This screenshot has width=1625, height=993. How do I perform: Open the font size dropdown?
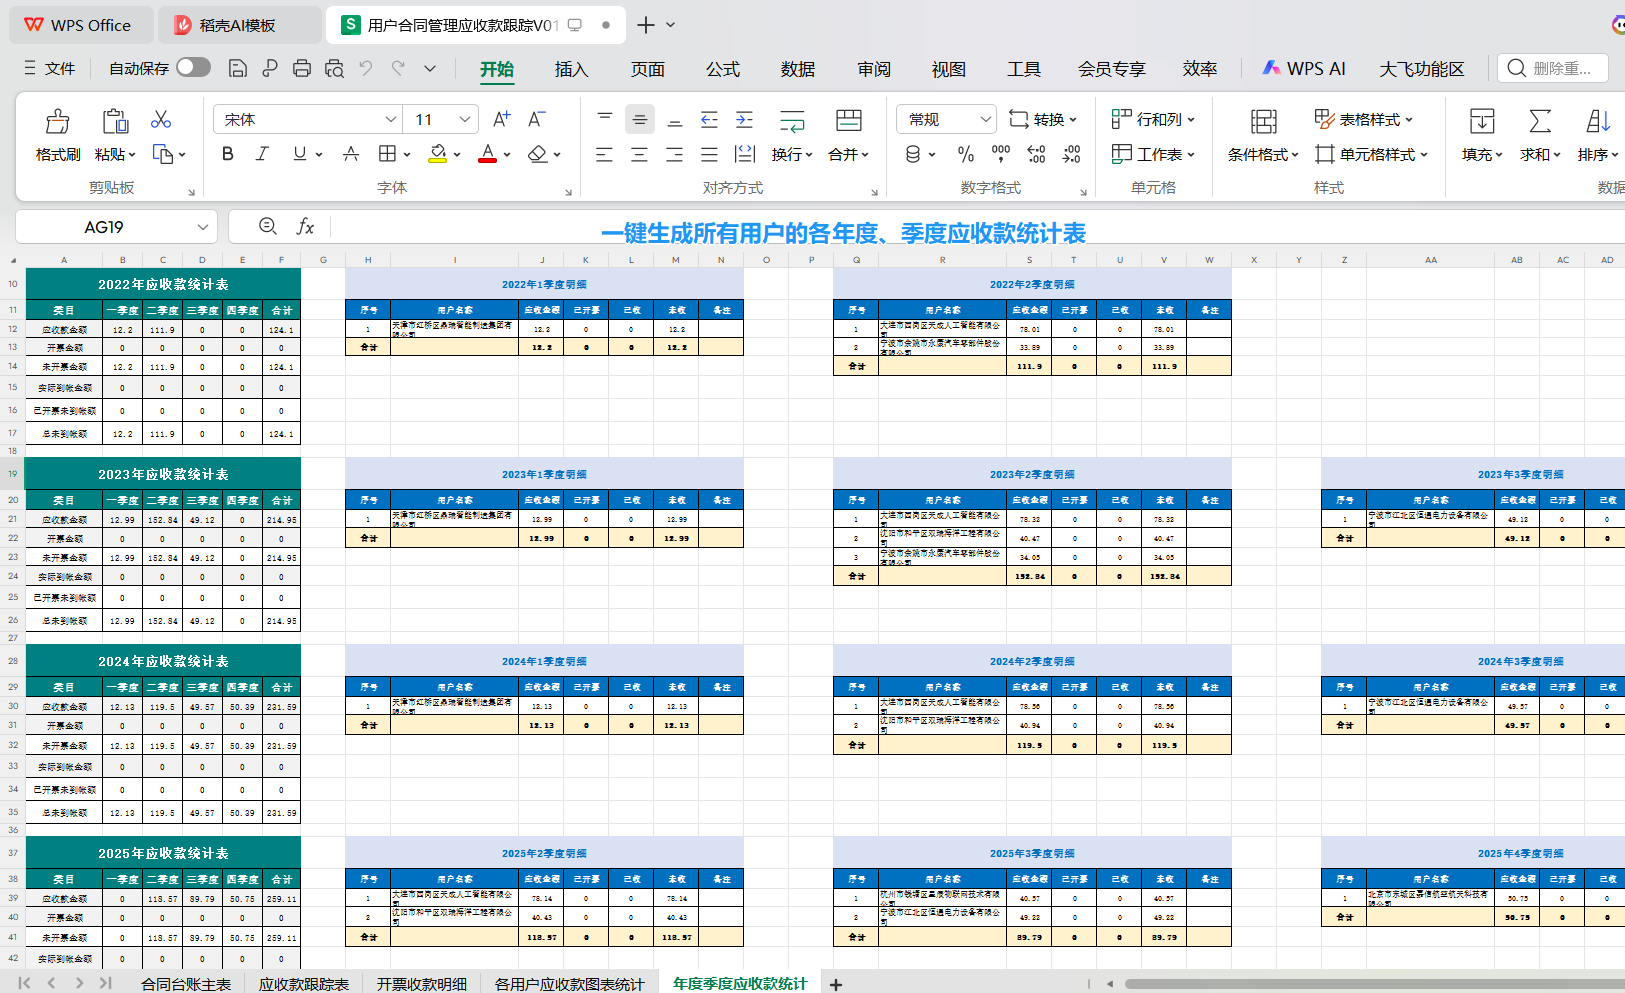tap(465, 119)
